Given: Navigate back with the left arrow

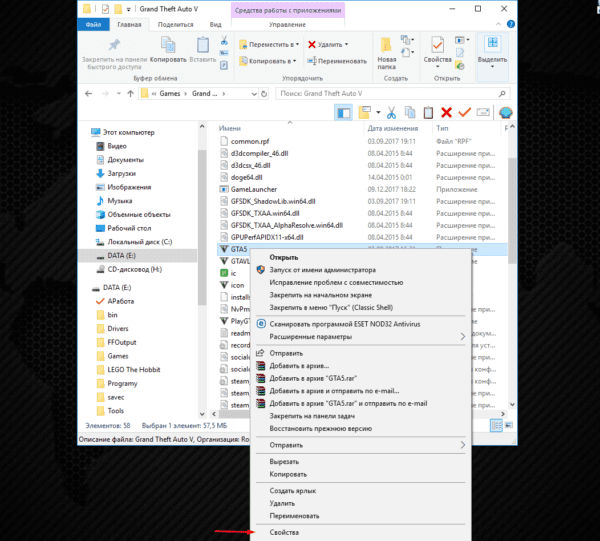Looking at the screenshot, I should pyautogui.click(x=88, y=93).
